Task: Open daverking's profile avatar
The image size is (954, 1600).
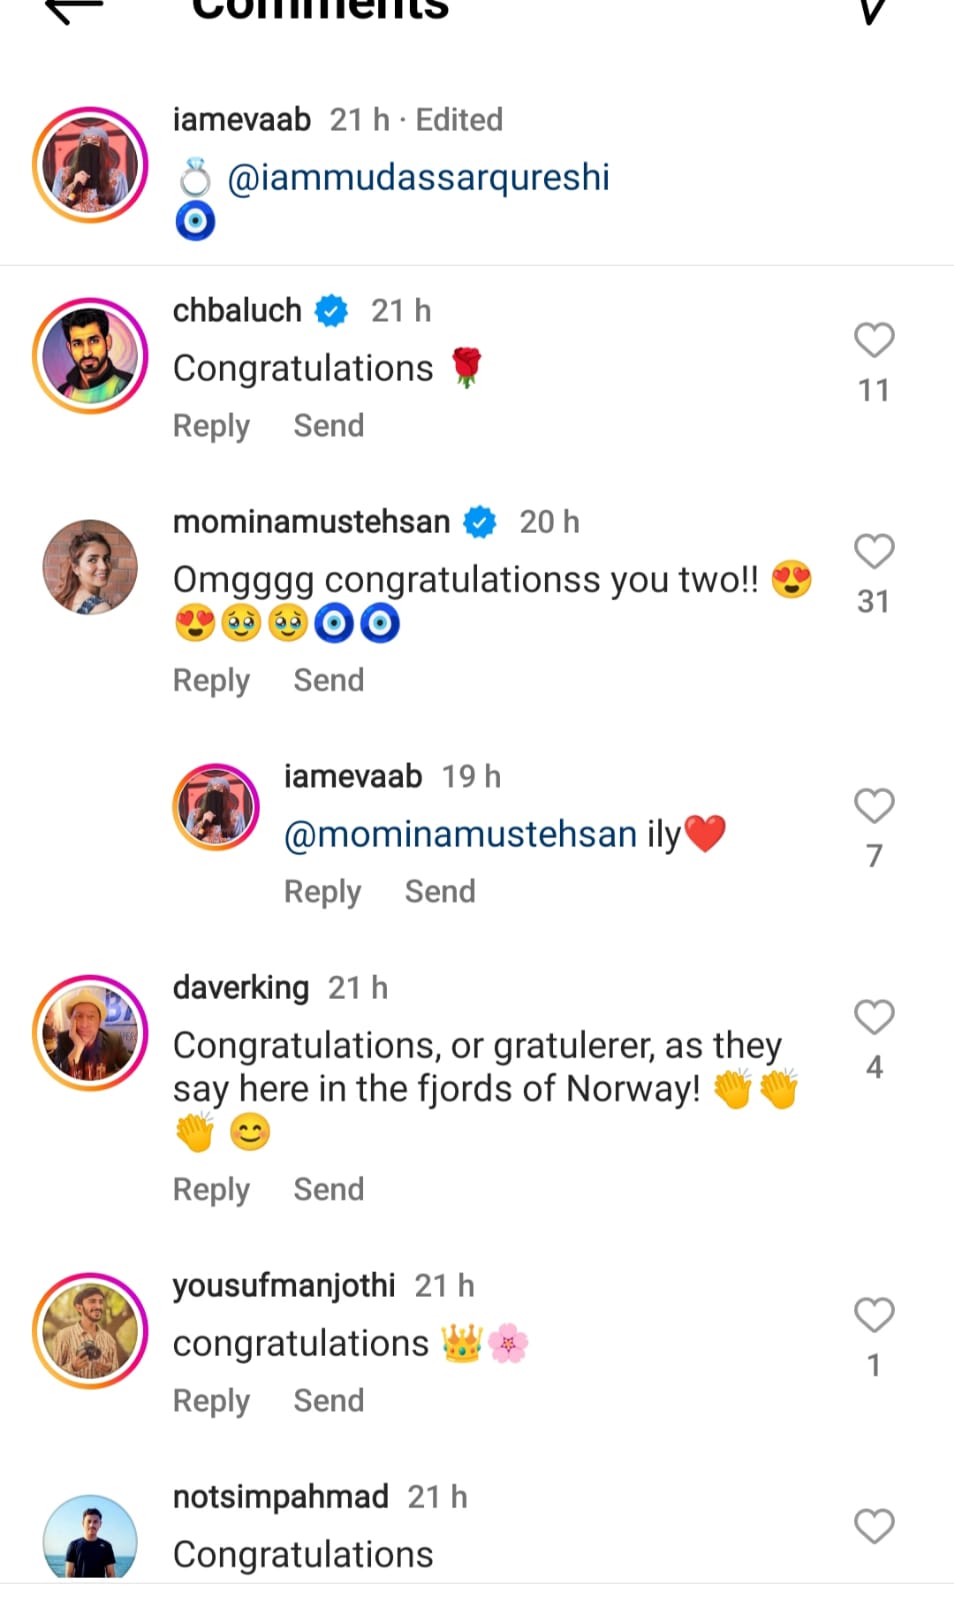Action: 90,1033
